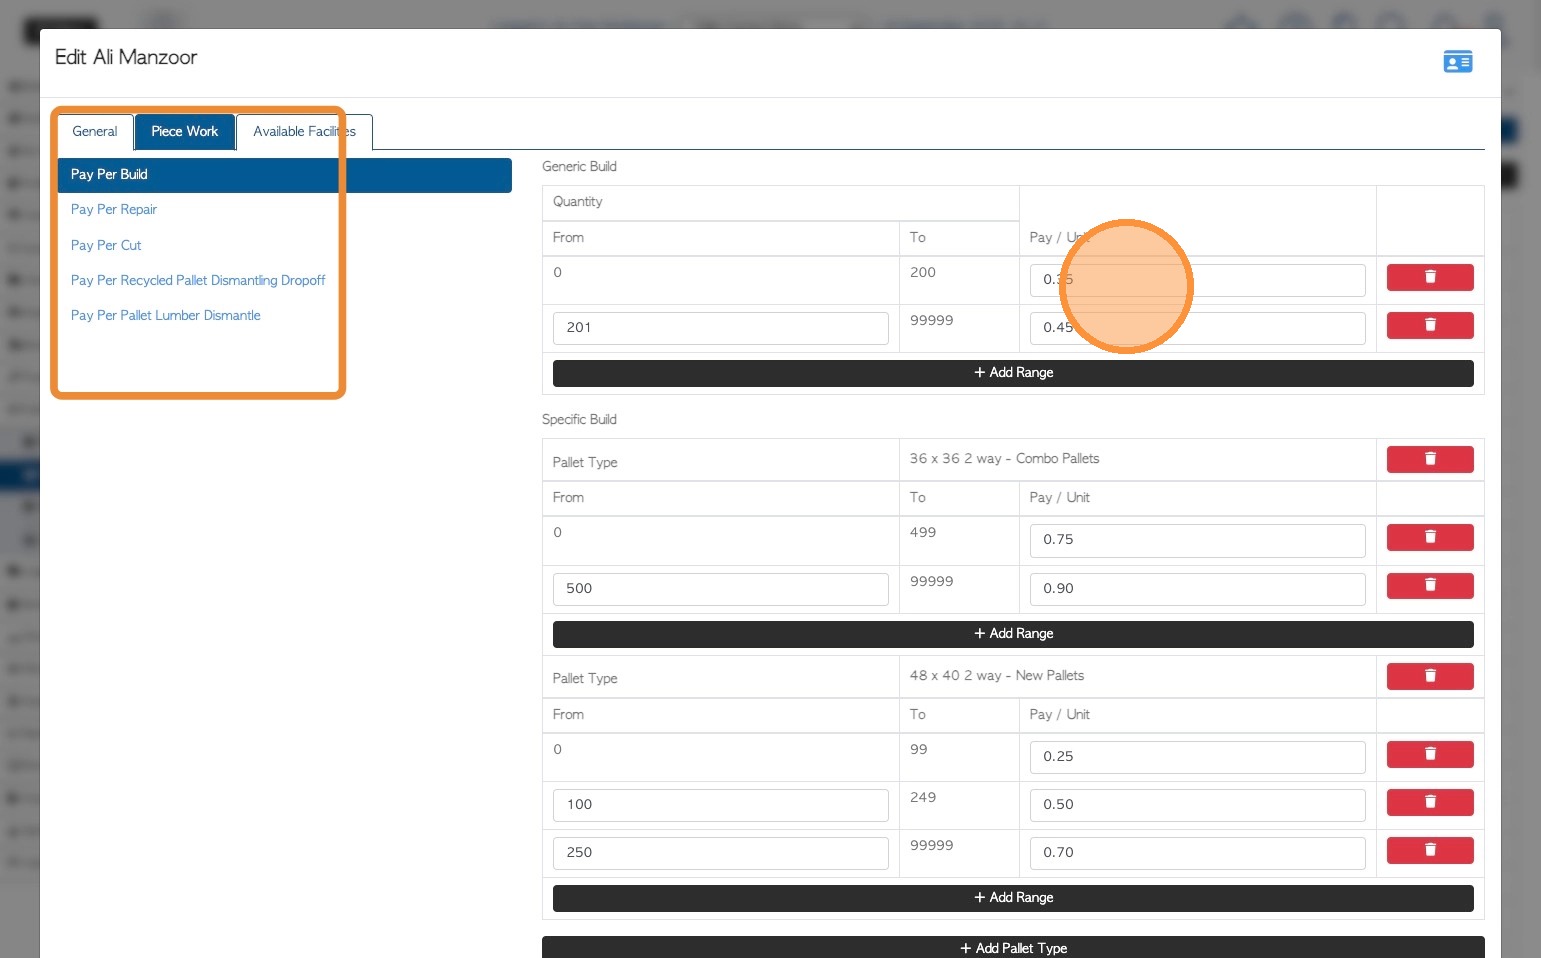
Task: Add a range to 48 x 40 New Pallets
Action: [x=1013, y=898]
